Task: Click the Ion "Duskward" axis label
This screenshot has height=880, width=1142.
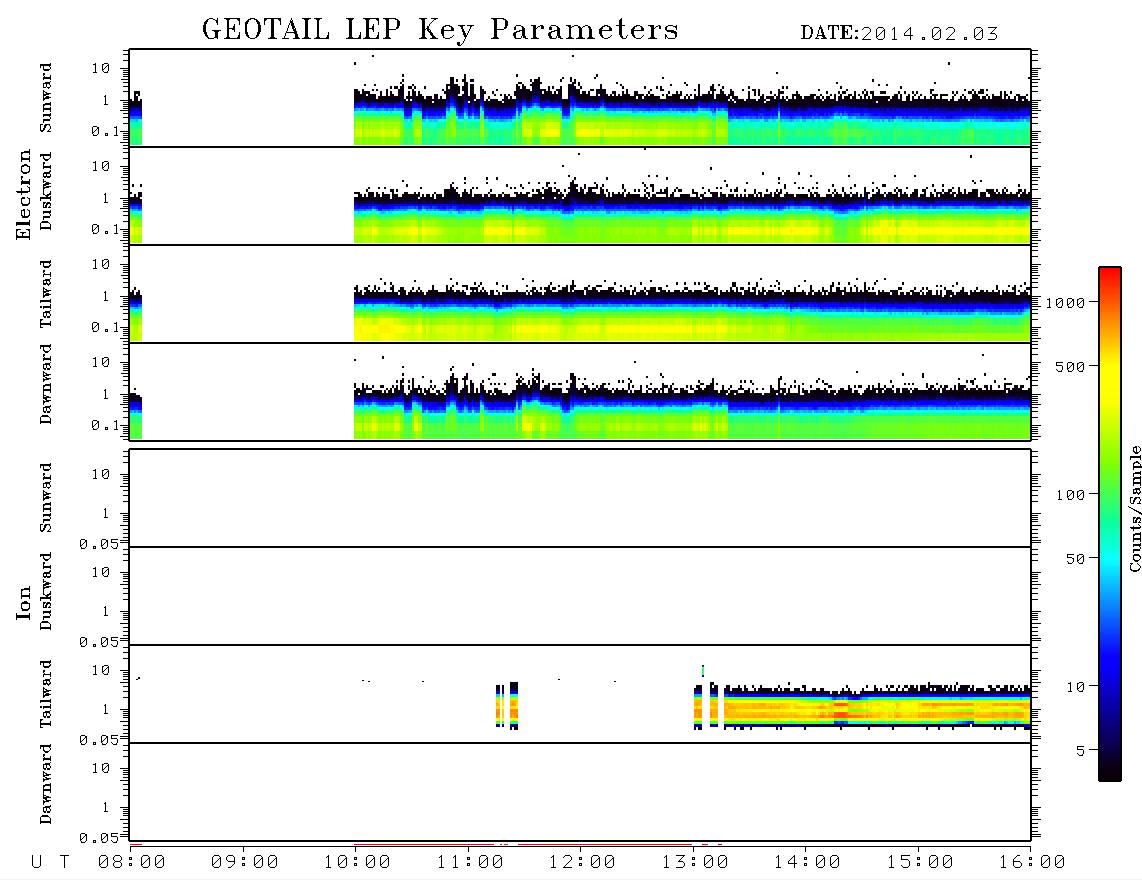Action: click(46, 591)
